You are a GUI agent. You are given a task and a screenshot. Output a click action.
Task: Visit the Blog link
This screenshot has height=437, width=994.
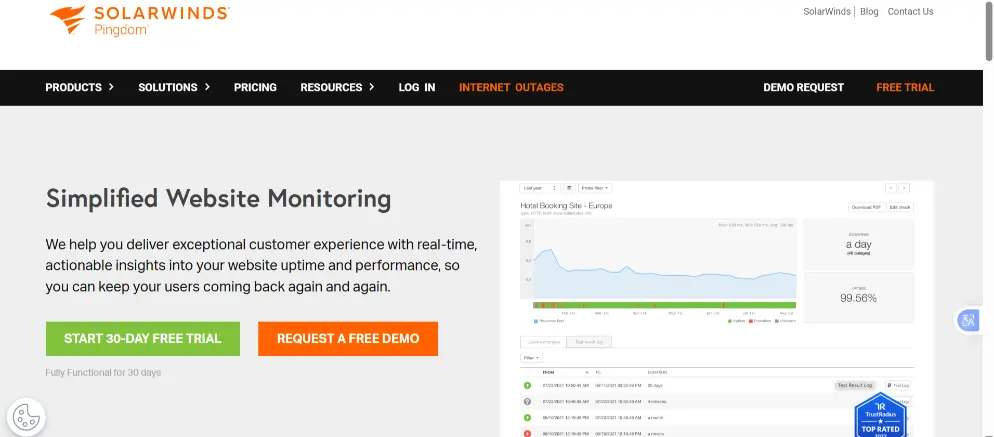tap(869, 11)
